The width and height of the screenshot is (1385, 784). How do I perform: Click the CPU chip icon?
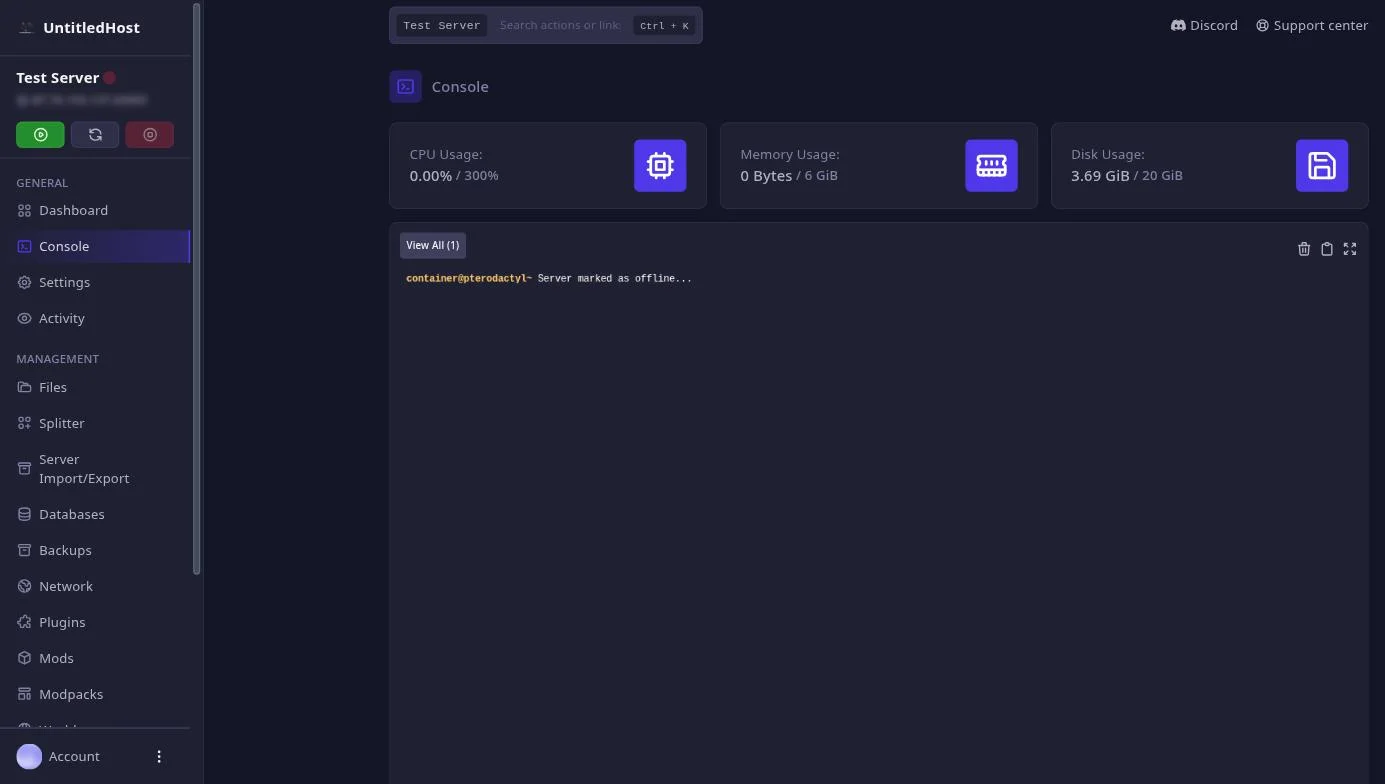(x=660, y=165)
